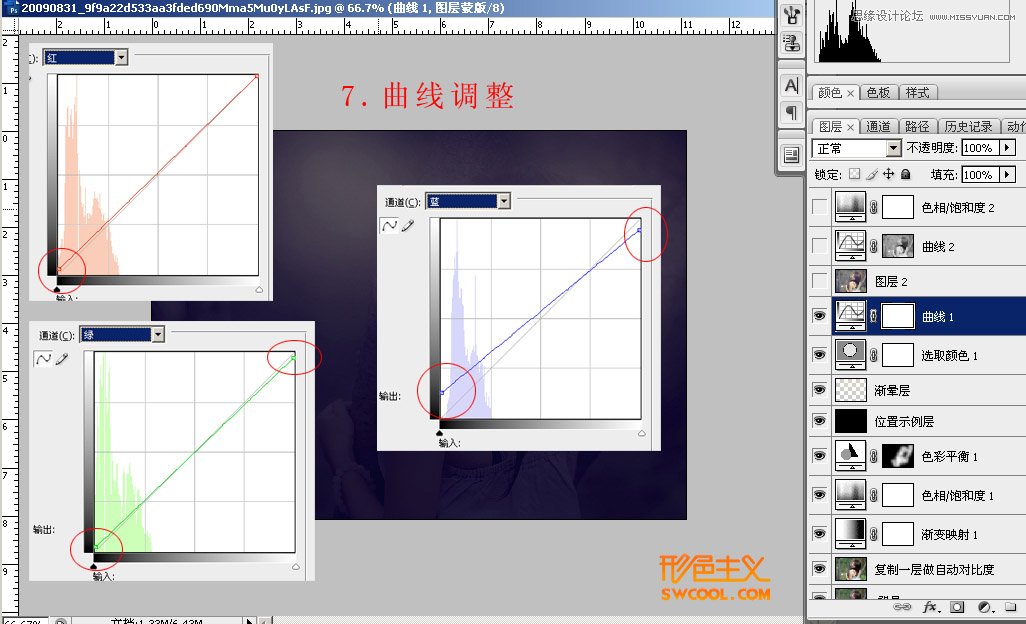Hide the 渐变映射 1 layer
Image resolution: width=1026 pixels, height=624 pixels.
pyautogui.click(x=819, y=534)
